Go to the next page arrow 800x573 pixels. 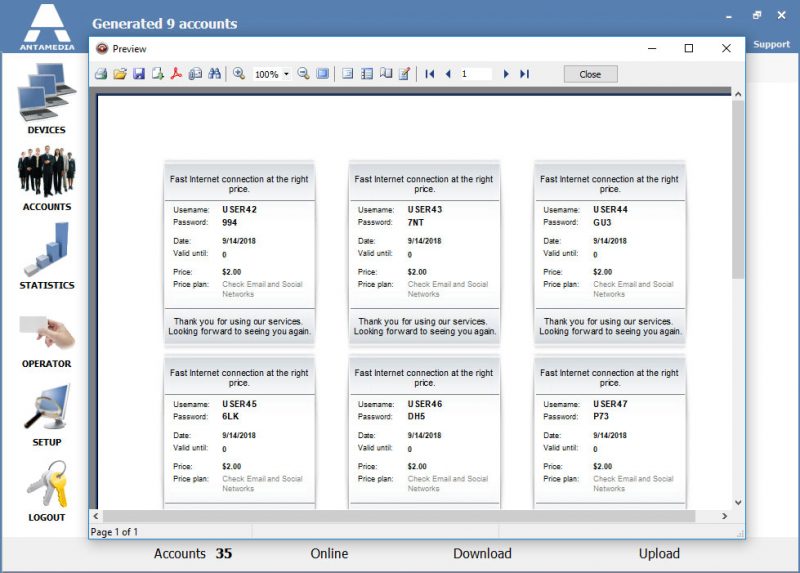[x=506, y=74]
